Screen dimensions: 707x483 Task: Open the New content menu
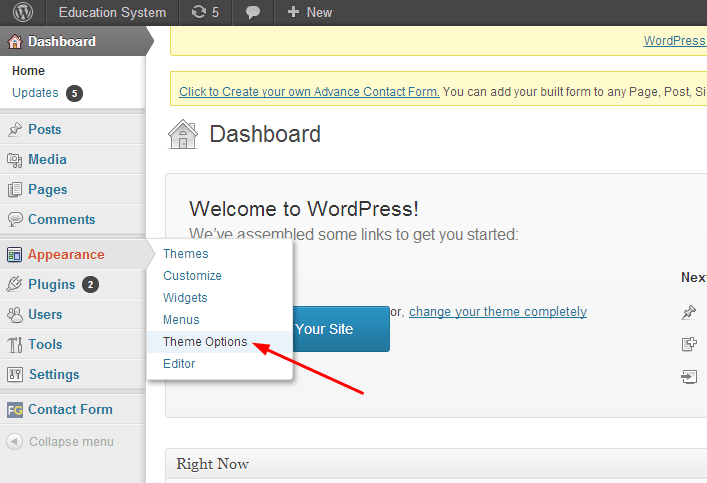(x=310, y=12)
